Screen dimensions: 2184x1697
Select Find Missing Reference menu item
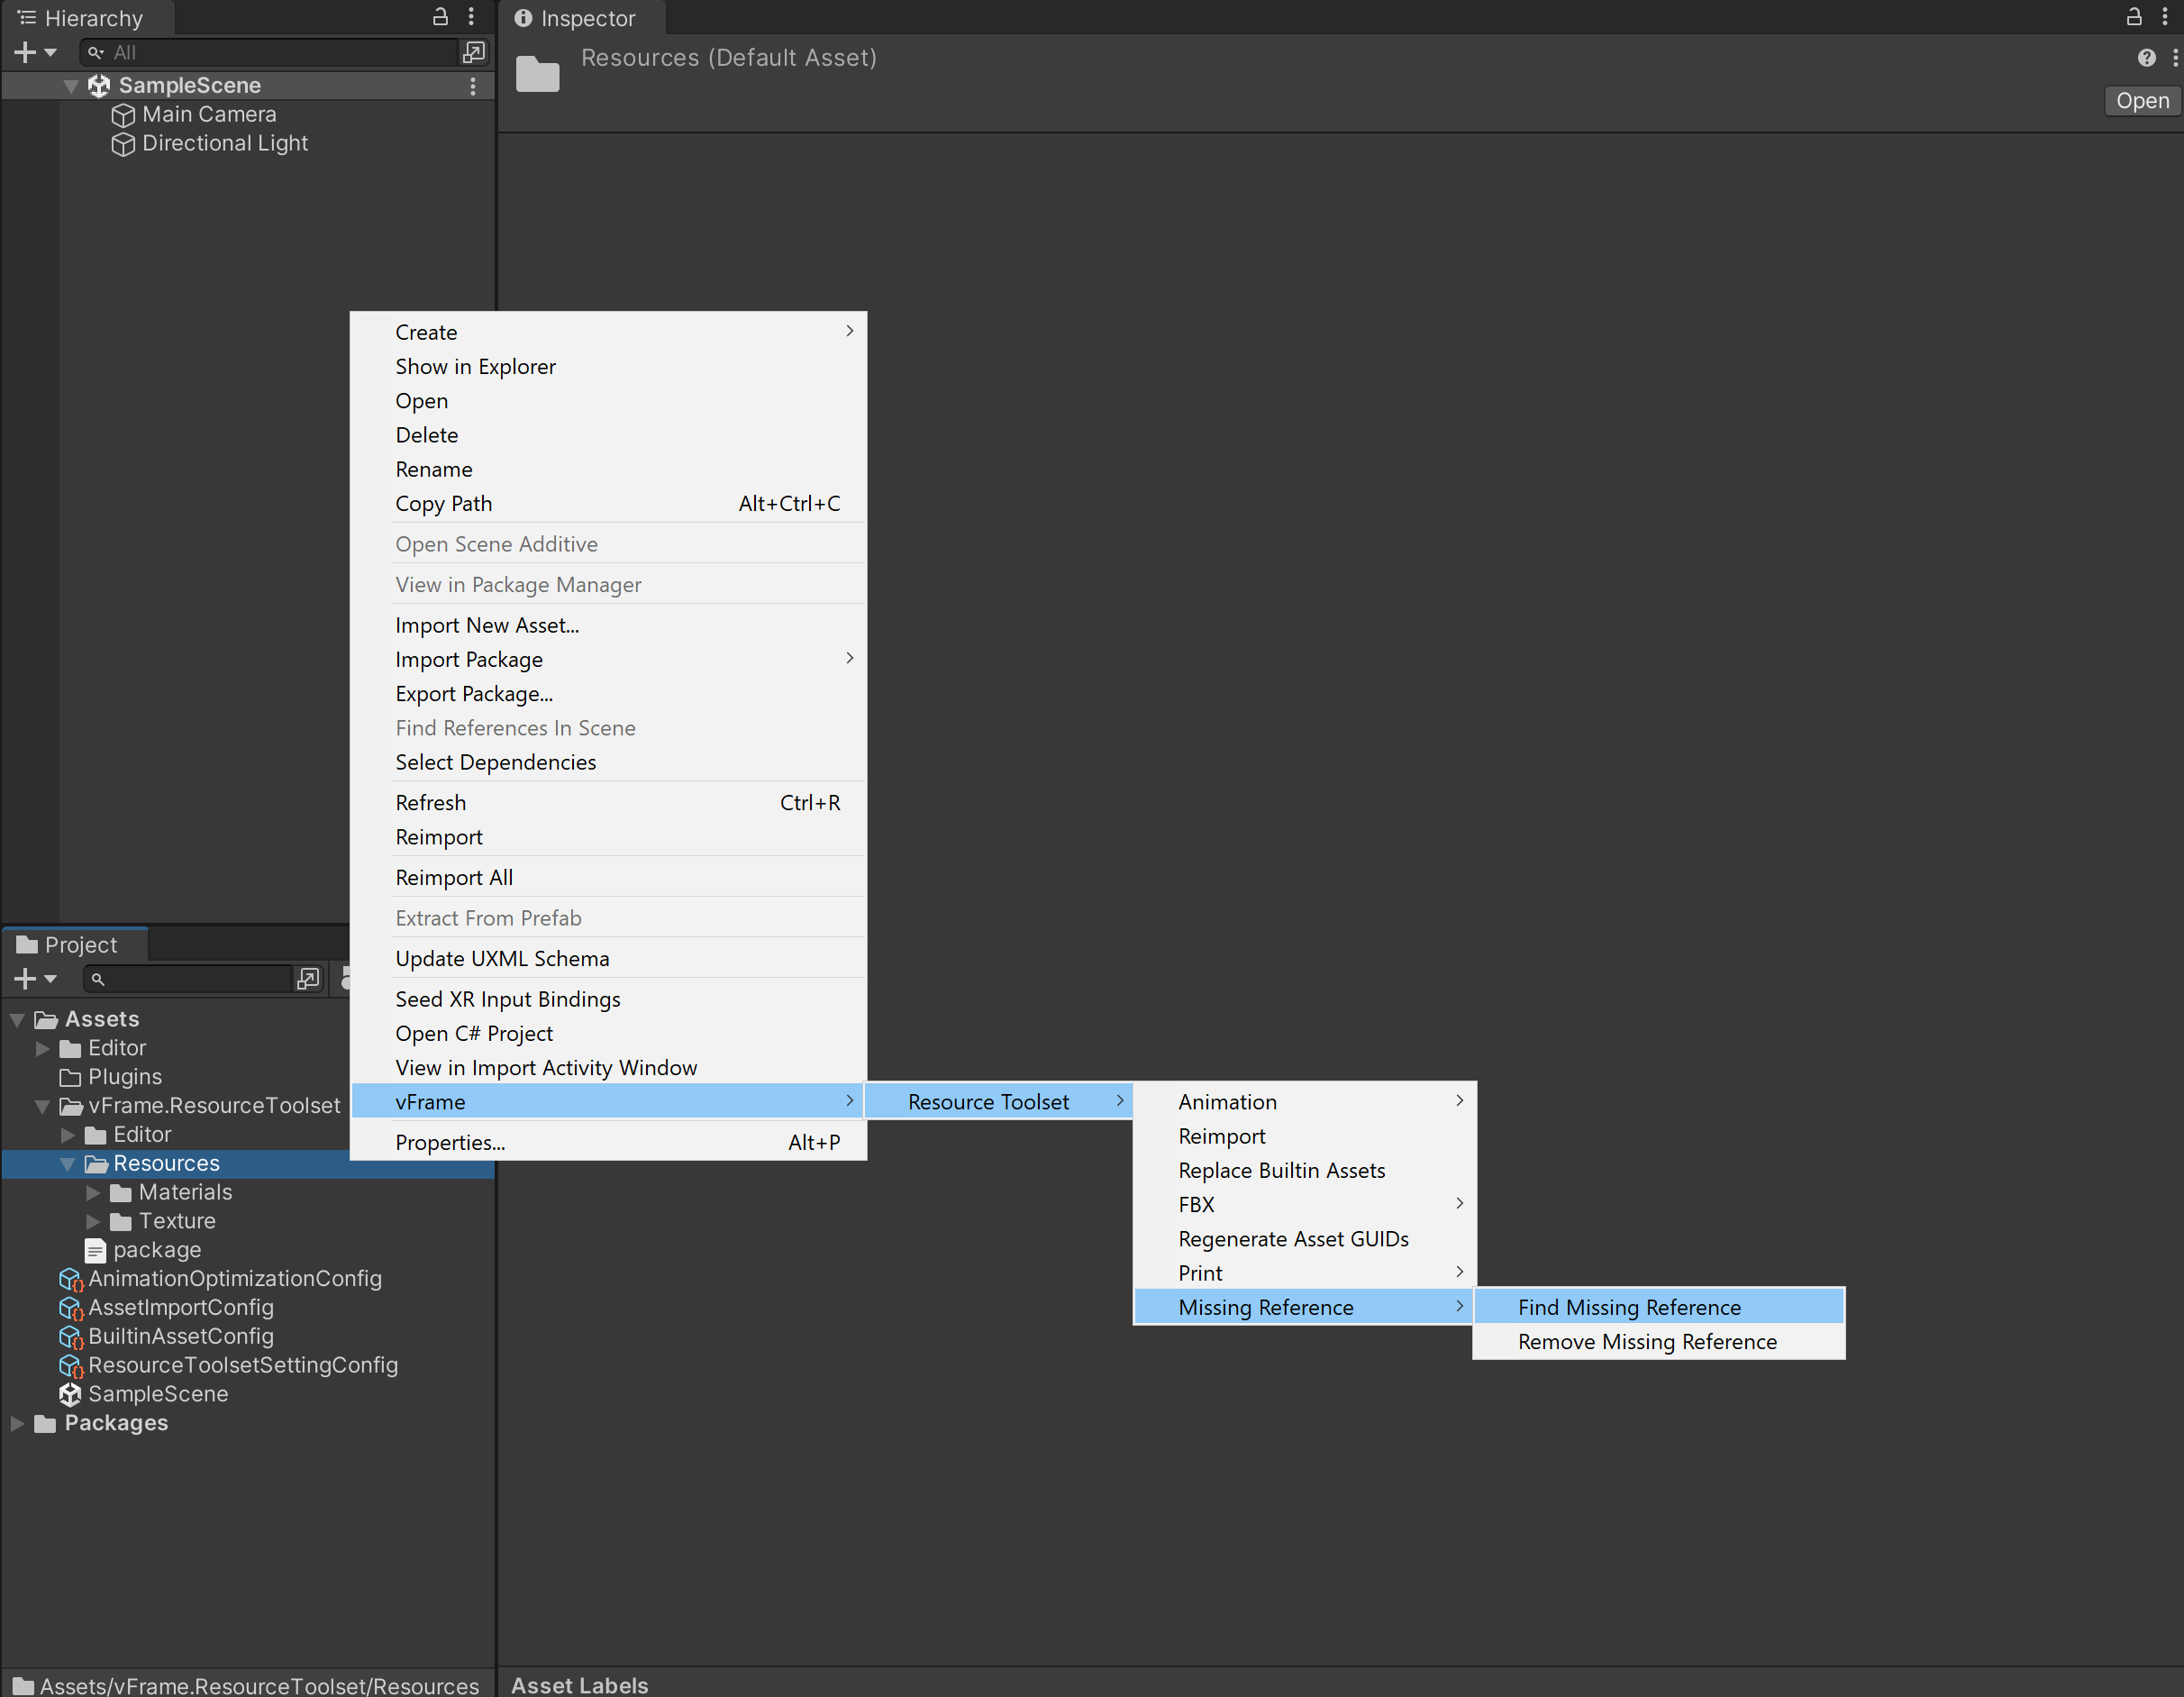tap(1629, 1307)
